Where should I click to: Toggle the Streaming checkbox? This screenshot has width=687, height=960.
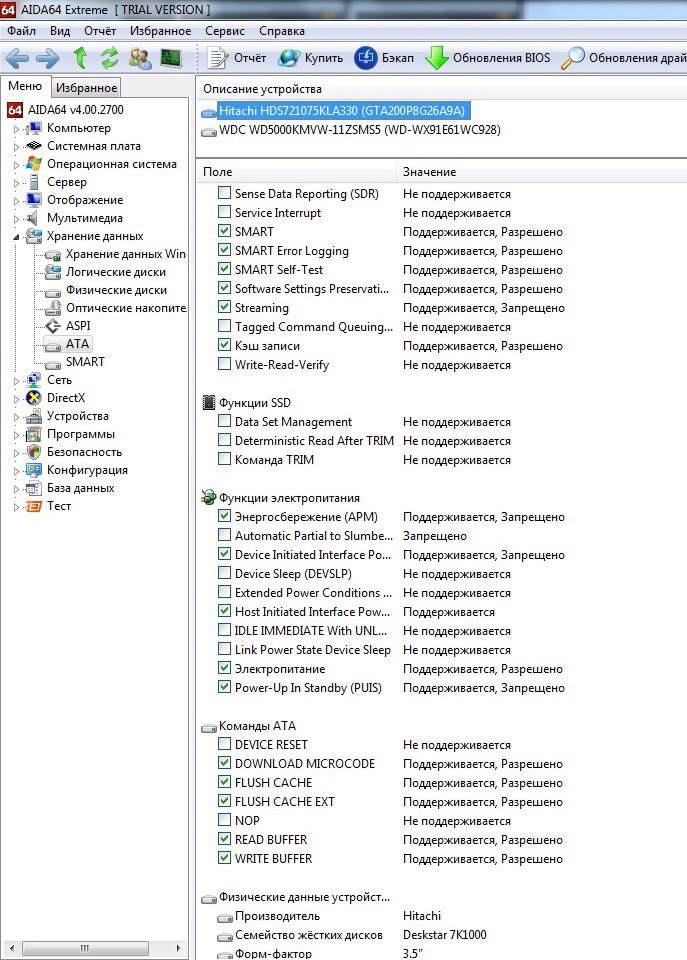coord(225,307)
